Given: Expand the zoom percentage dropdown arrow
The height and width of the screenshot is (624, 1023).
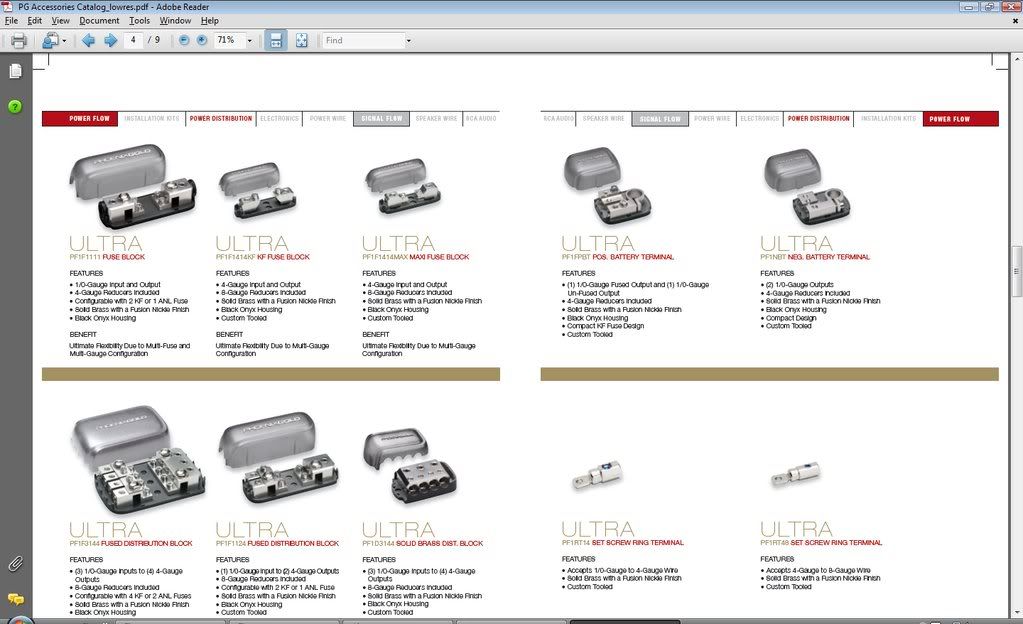Looking at the screenshot, I should pyautogui.click(x=249, y=40).
